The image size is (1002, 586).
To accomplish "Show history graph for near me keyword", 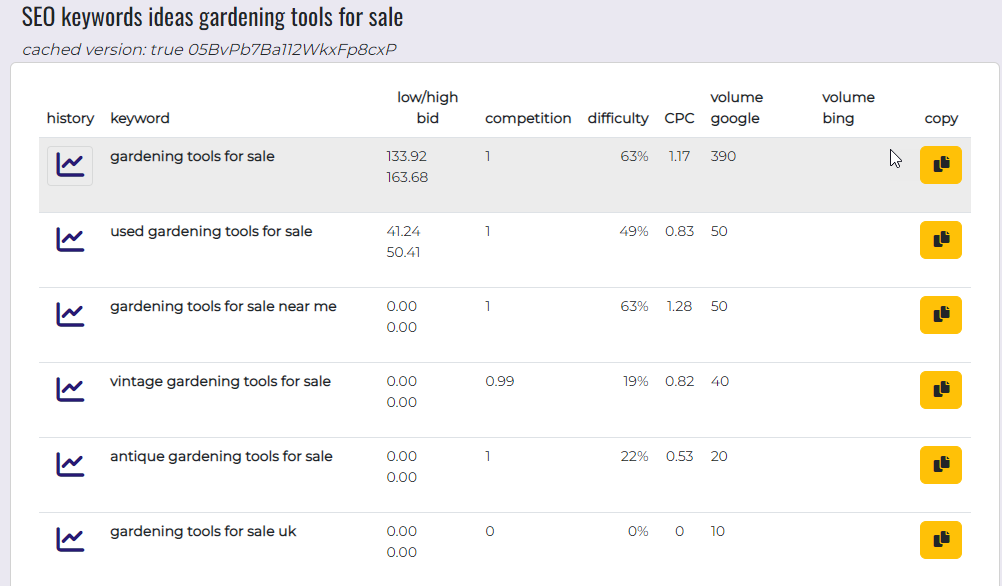I will (x=70, y=315).
